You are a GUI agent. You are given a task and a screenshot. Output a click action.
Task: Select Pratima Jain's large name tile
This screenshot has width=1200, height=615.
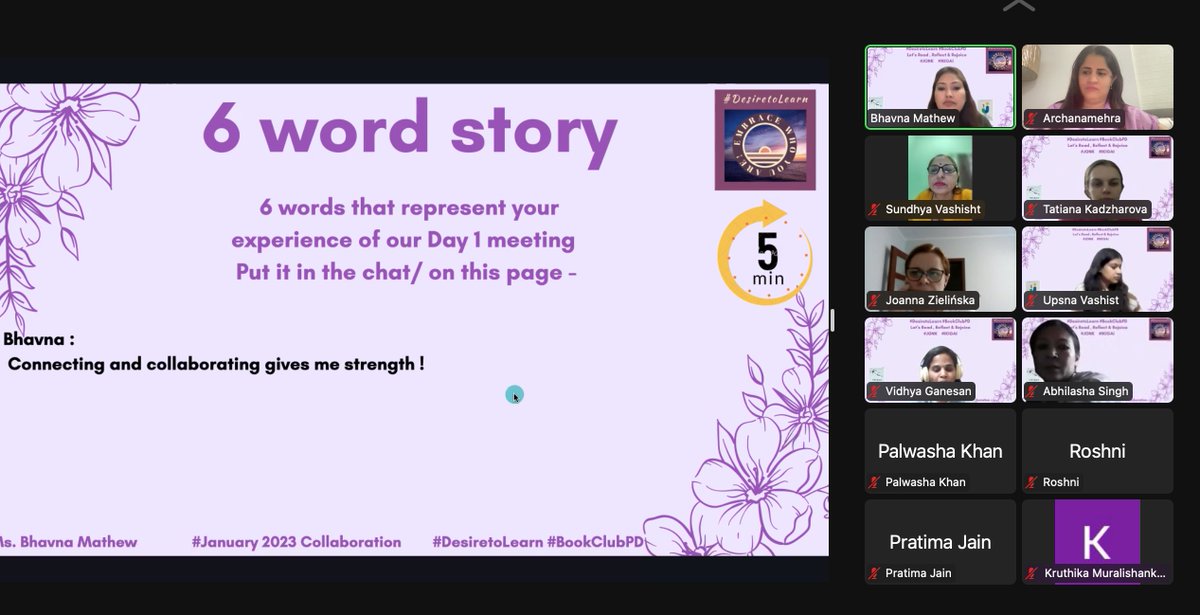(940, 541)
